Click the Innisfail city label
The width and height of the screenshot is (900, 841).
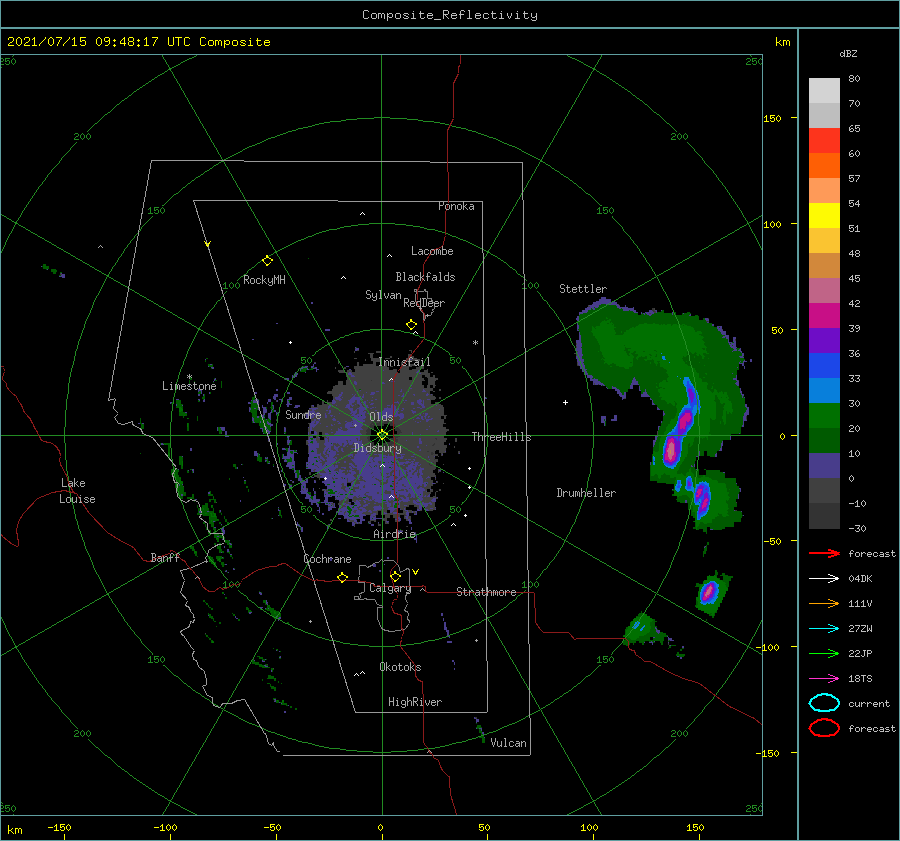(404, 362)
